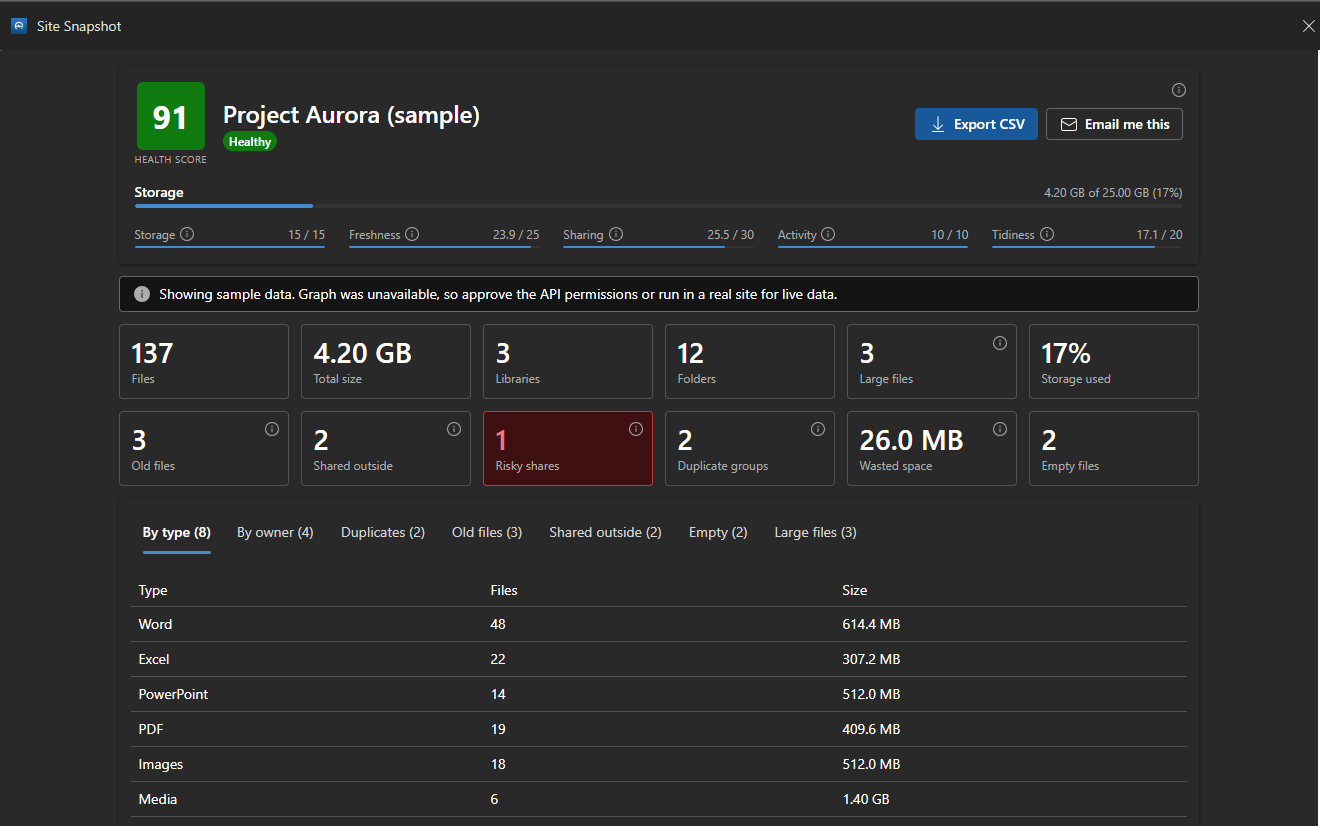Close the Site Snapshot window
The height and width of the screenshot is (826, 1320).
coord(1308,26)
